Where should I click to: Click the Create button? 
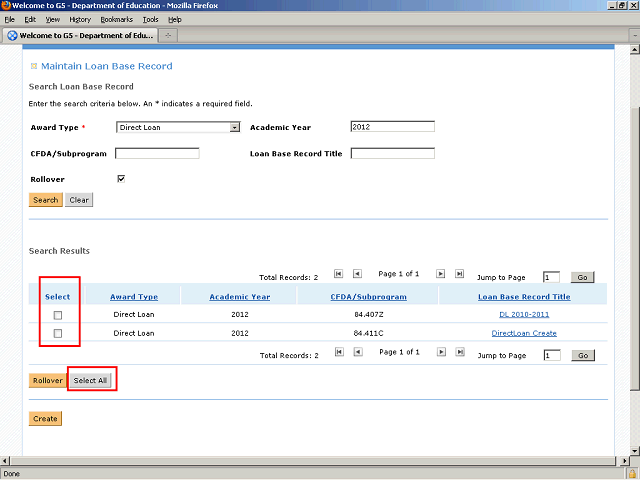(45, 419)
